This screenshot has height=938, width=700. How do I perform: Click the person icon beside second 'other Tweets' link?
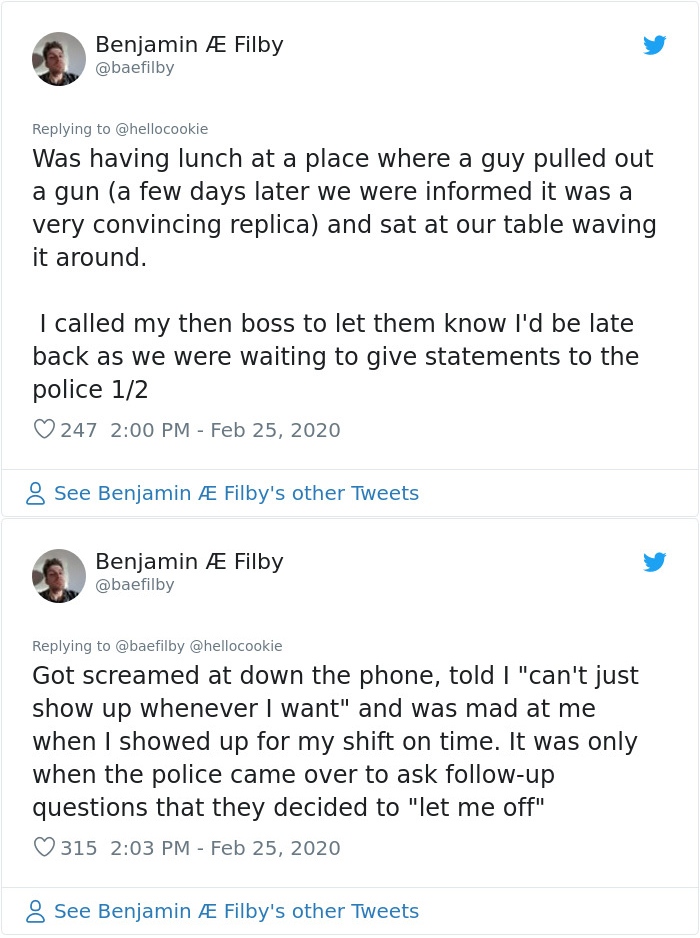(35, 911)
